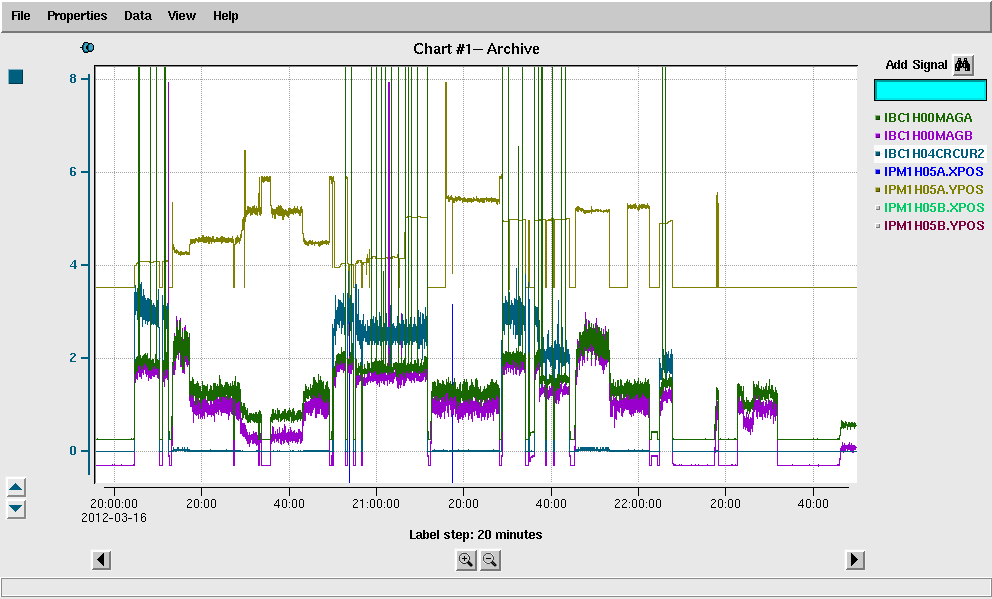Select the IBC1H04CRCUR2 signal in legend
The height and width of the screenshot is (599, 992).
click(934, 154)
